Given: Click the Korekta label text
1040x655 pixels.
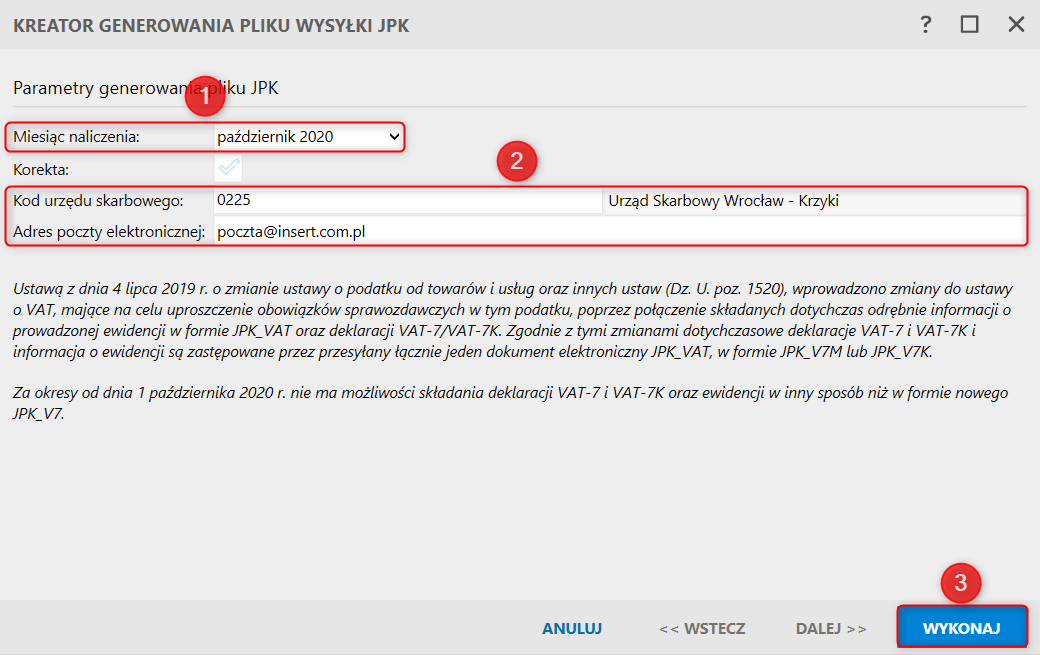Looking at the screenshot, I should point(41,169).
